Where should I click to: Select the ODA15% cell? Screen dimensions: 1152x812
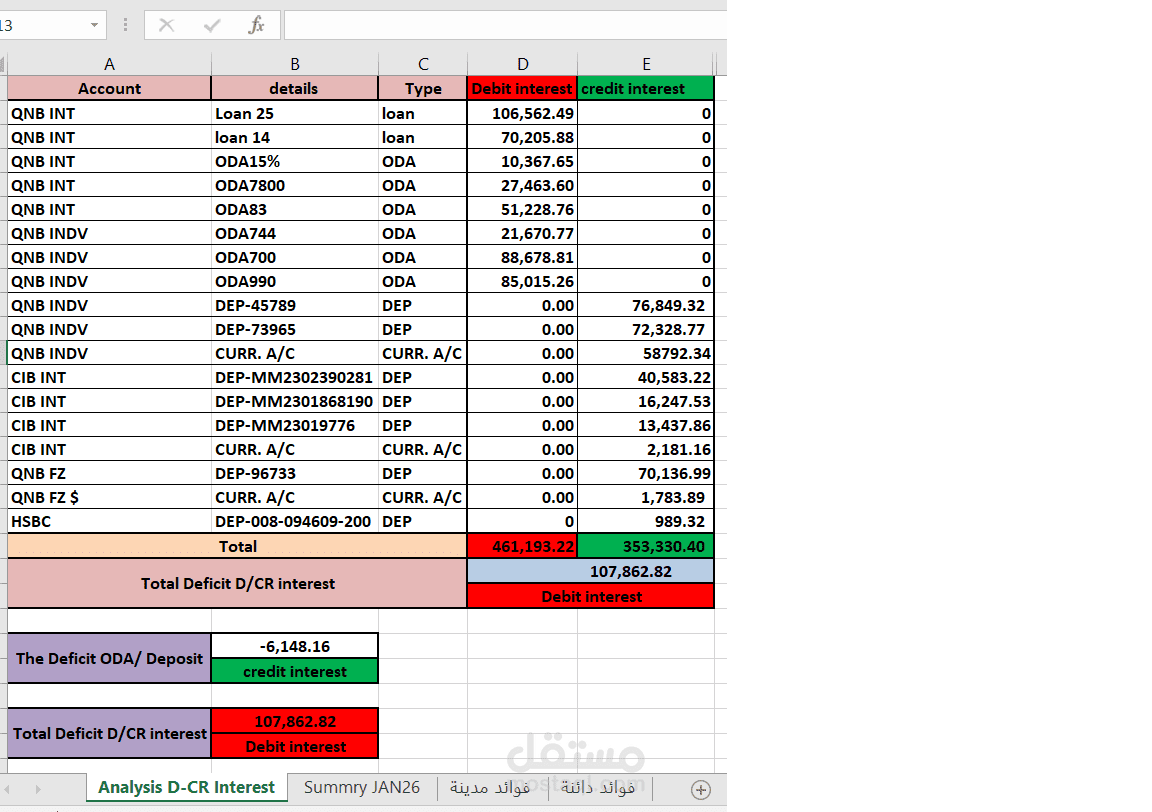(x=295, y=162)
